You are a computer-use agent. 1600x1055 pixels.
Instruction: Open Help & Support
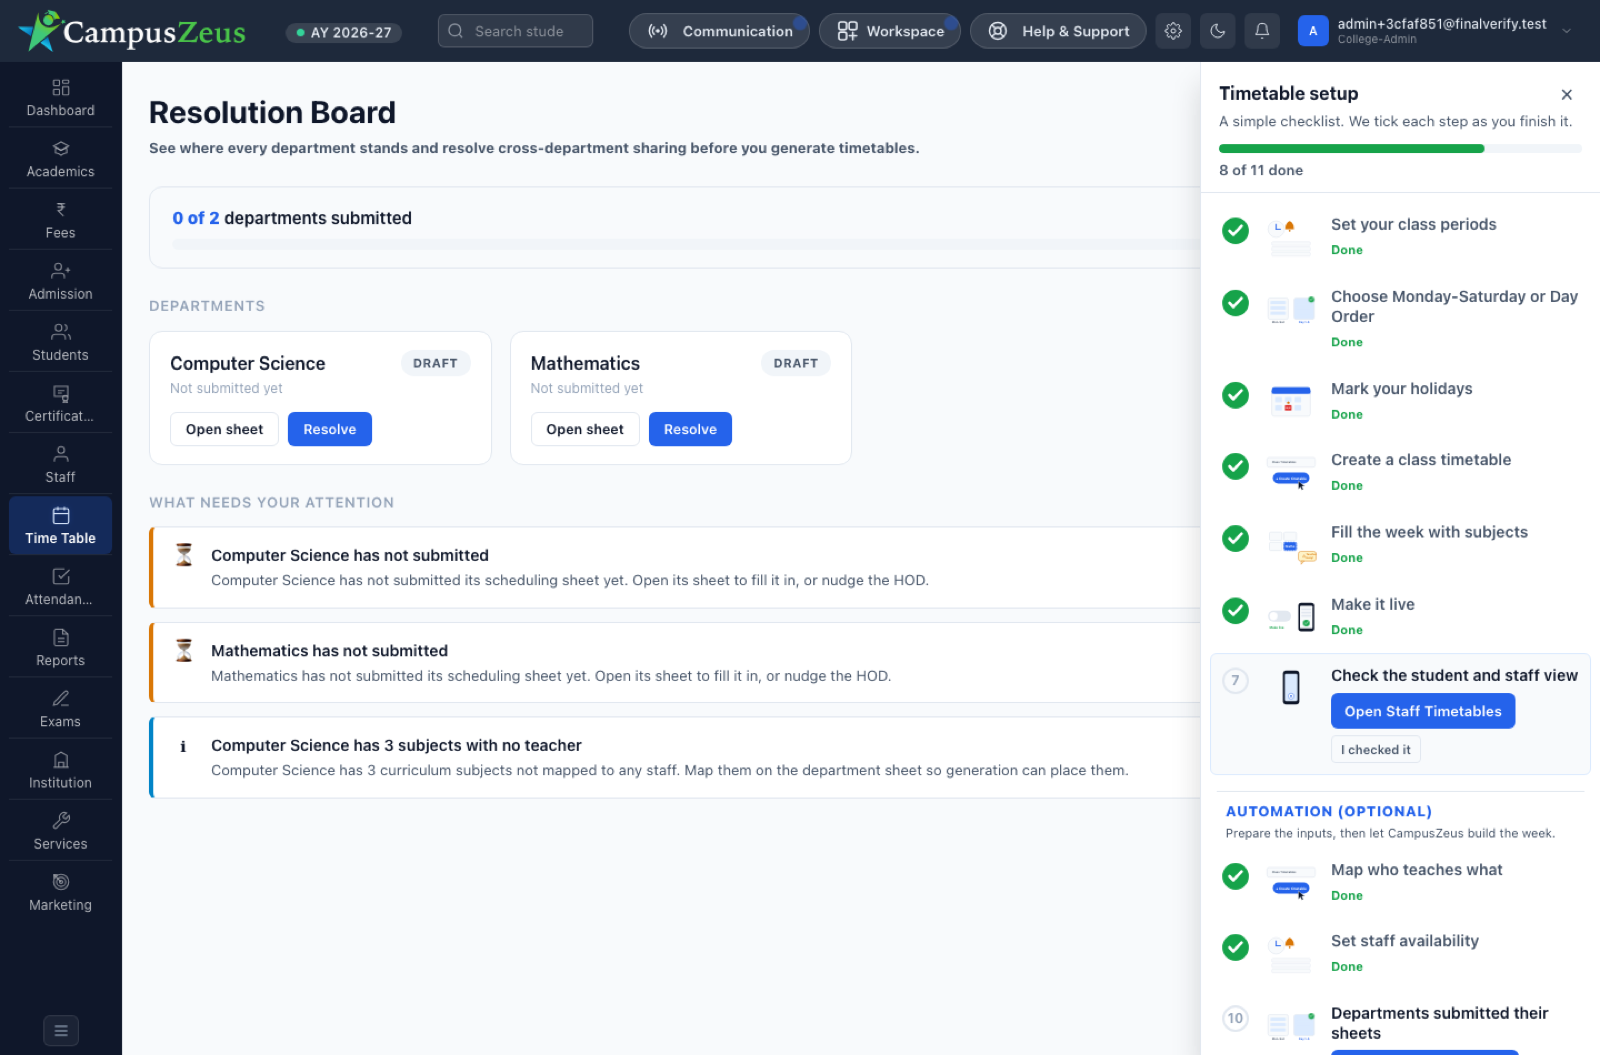(x=1058, y=31)
